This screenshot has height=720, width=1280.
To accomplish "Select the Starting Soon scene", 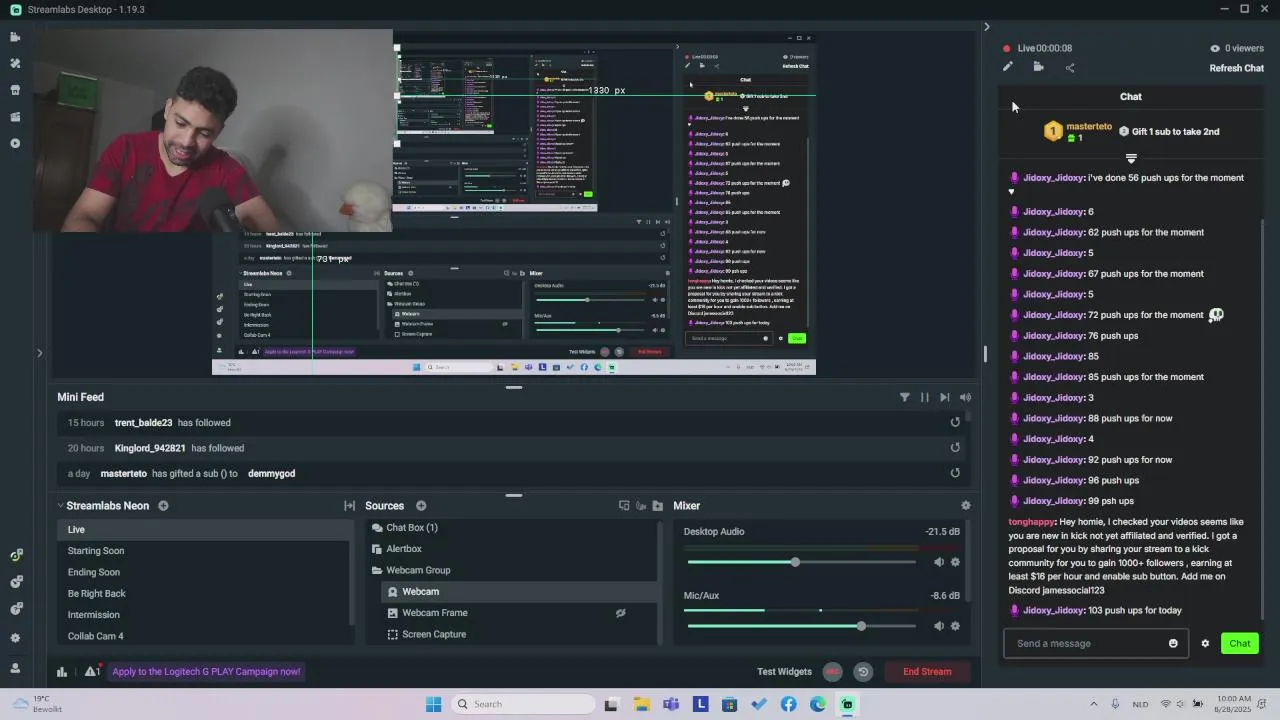I will [203, 551].
